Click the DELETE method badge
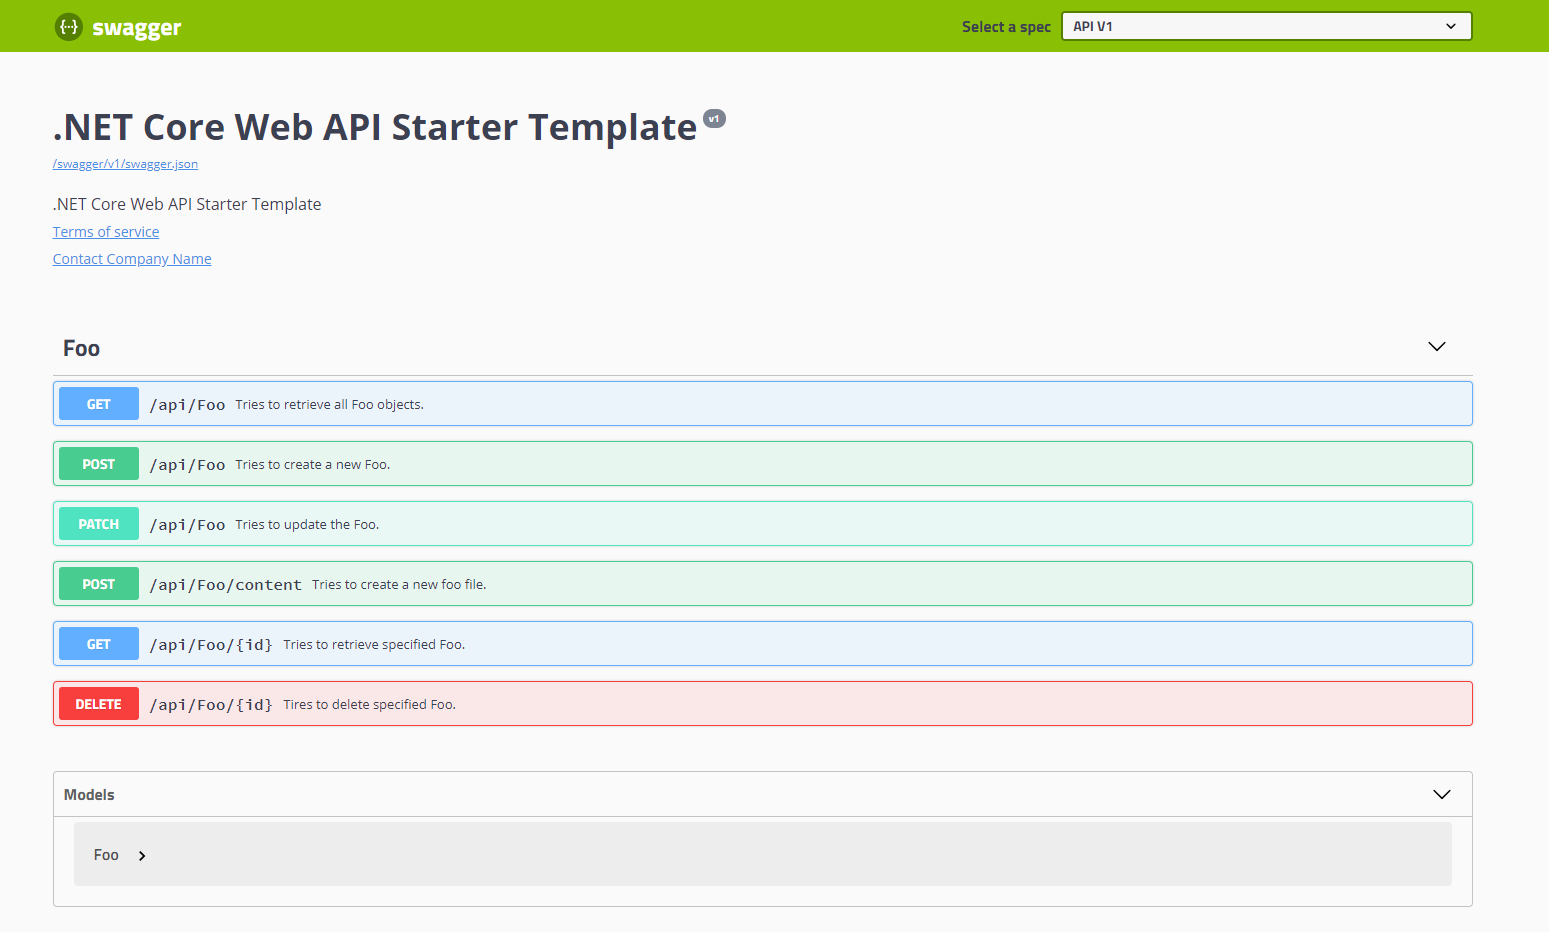Viewport: 1549px width, 932px height. pos(99,704)
